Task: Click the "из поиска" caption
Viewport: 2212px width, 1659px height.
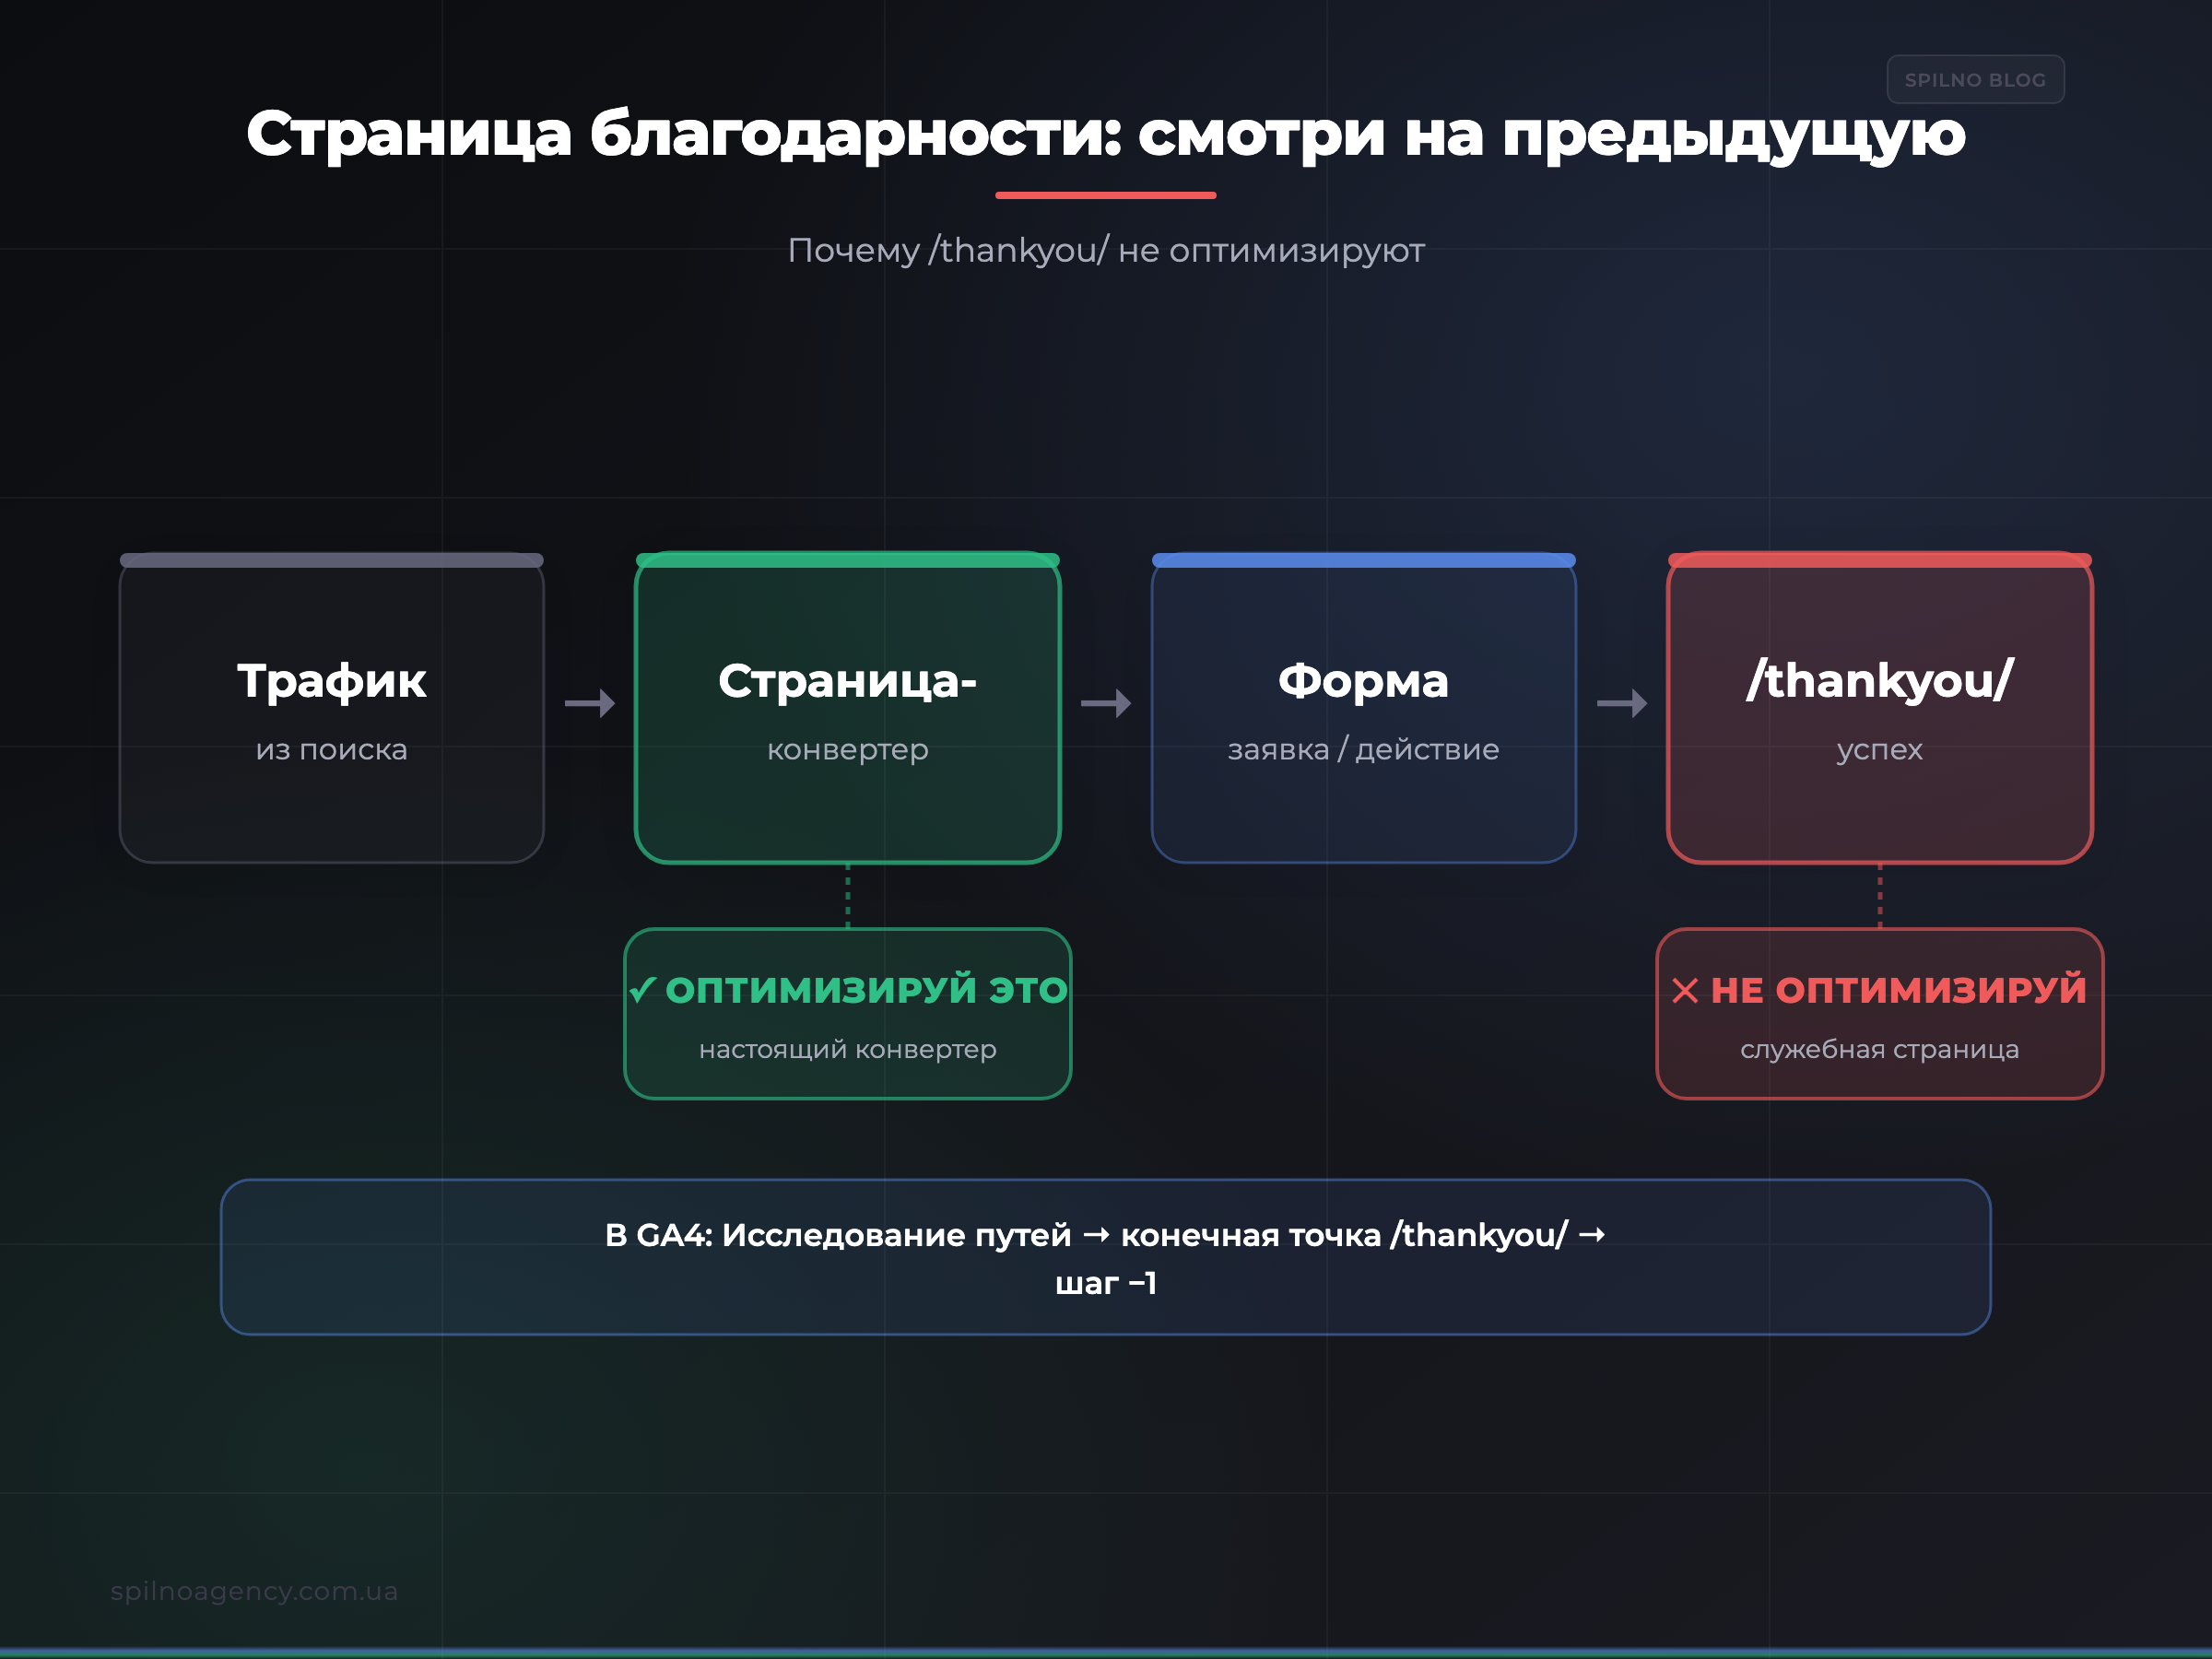Action: pos(332,749)
